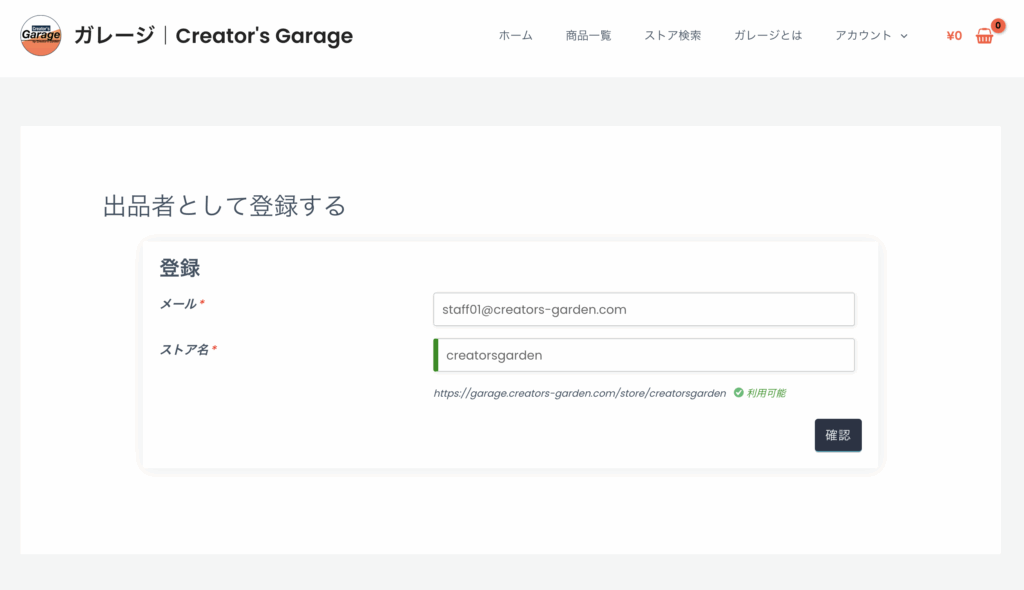
Task: Expand the アカウント dropdown chevron
Action: [x=904, y=36]
